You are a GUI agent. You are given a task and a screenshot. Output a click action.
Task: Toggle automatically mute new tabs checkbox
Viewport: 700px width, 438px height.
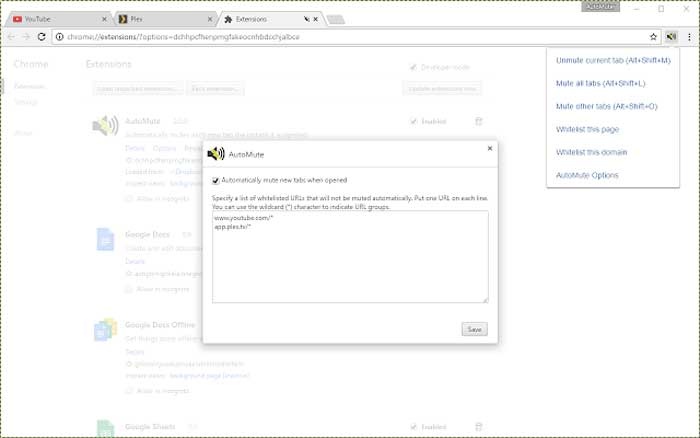pos(216,180)
